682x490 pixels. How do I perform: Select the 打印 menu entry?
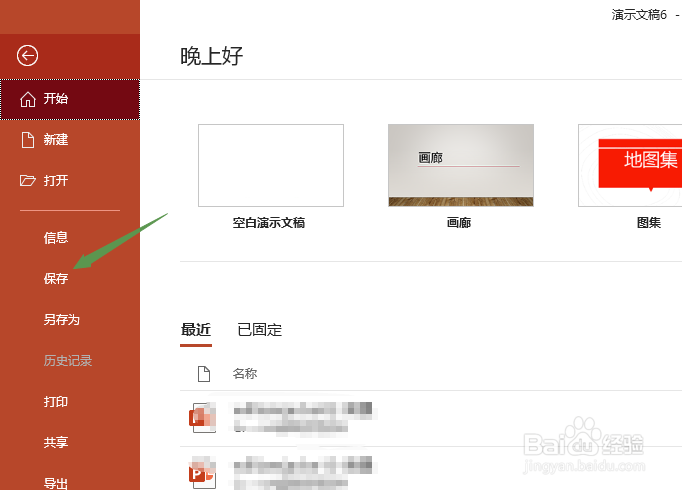(56, 401)
